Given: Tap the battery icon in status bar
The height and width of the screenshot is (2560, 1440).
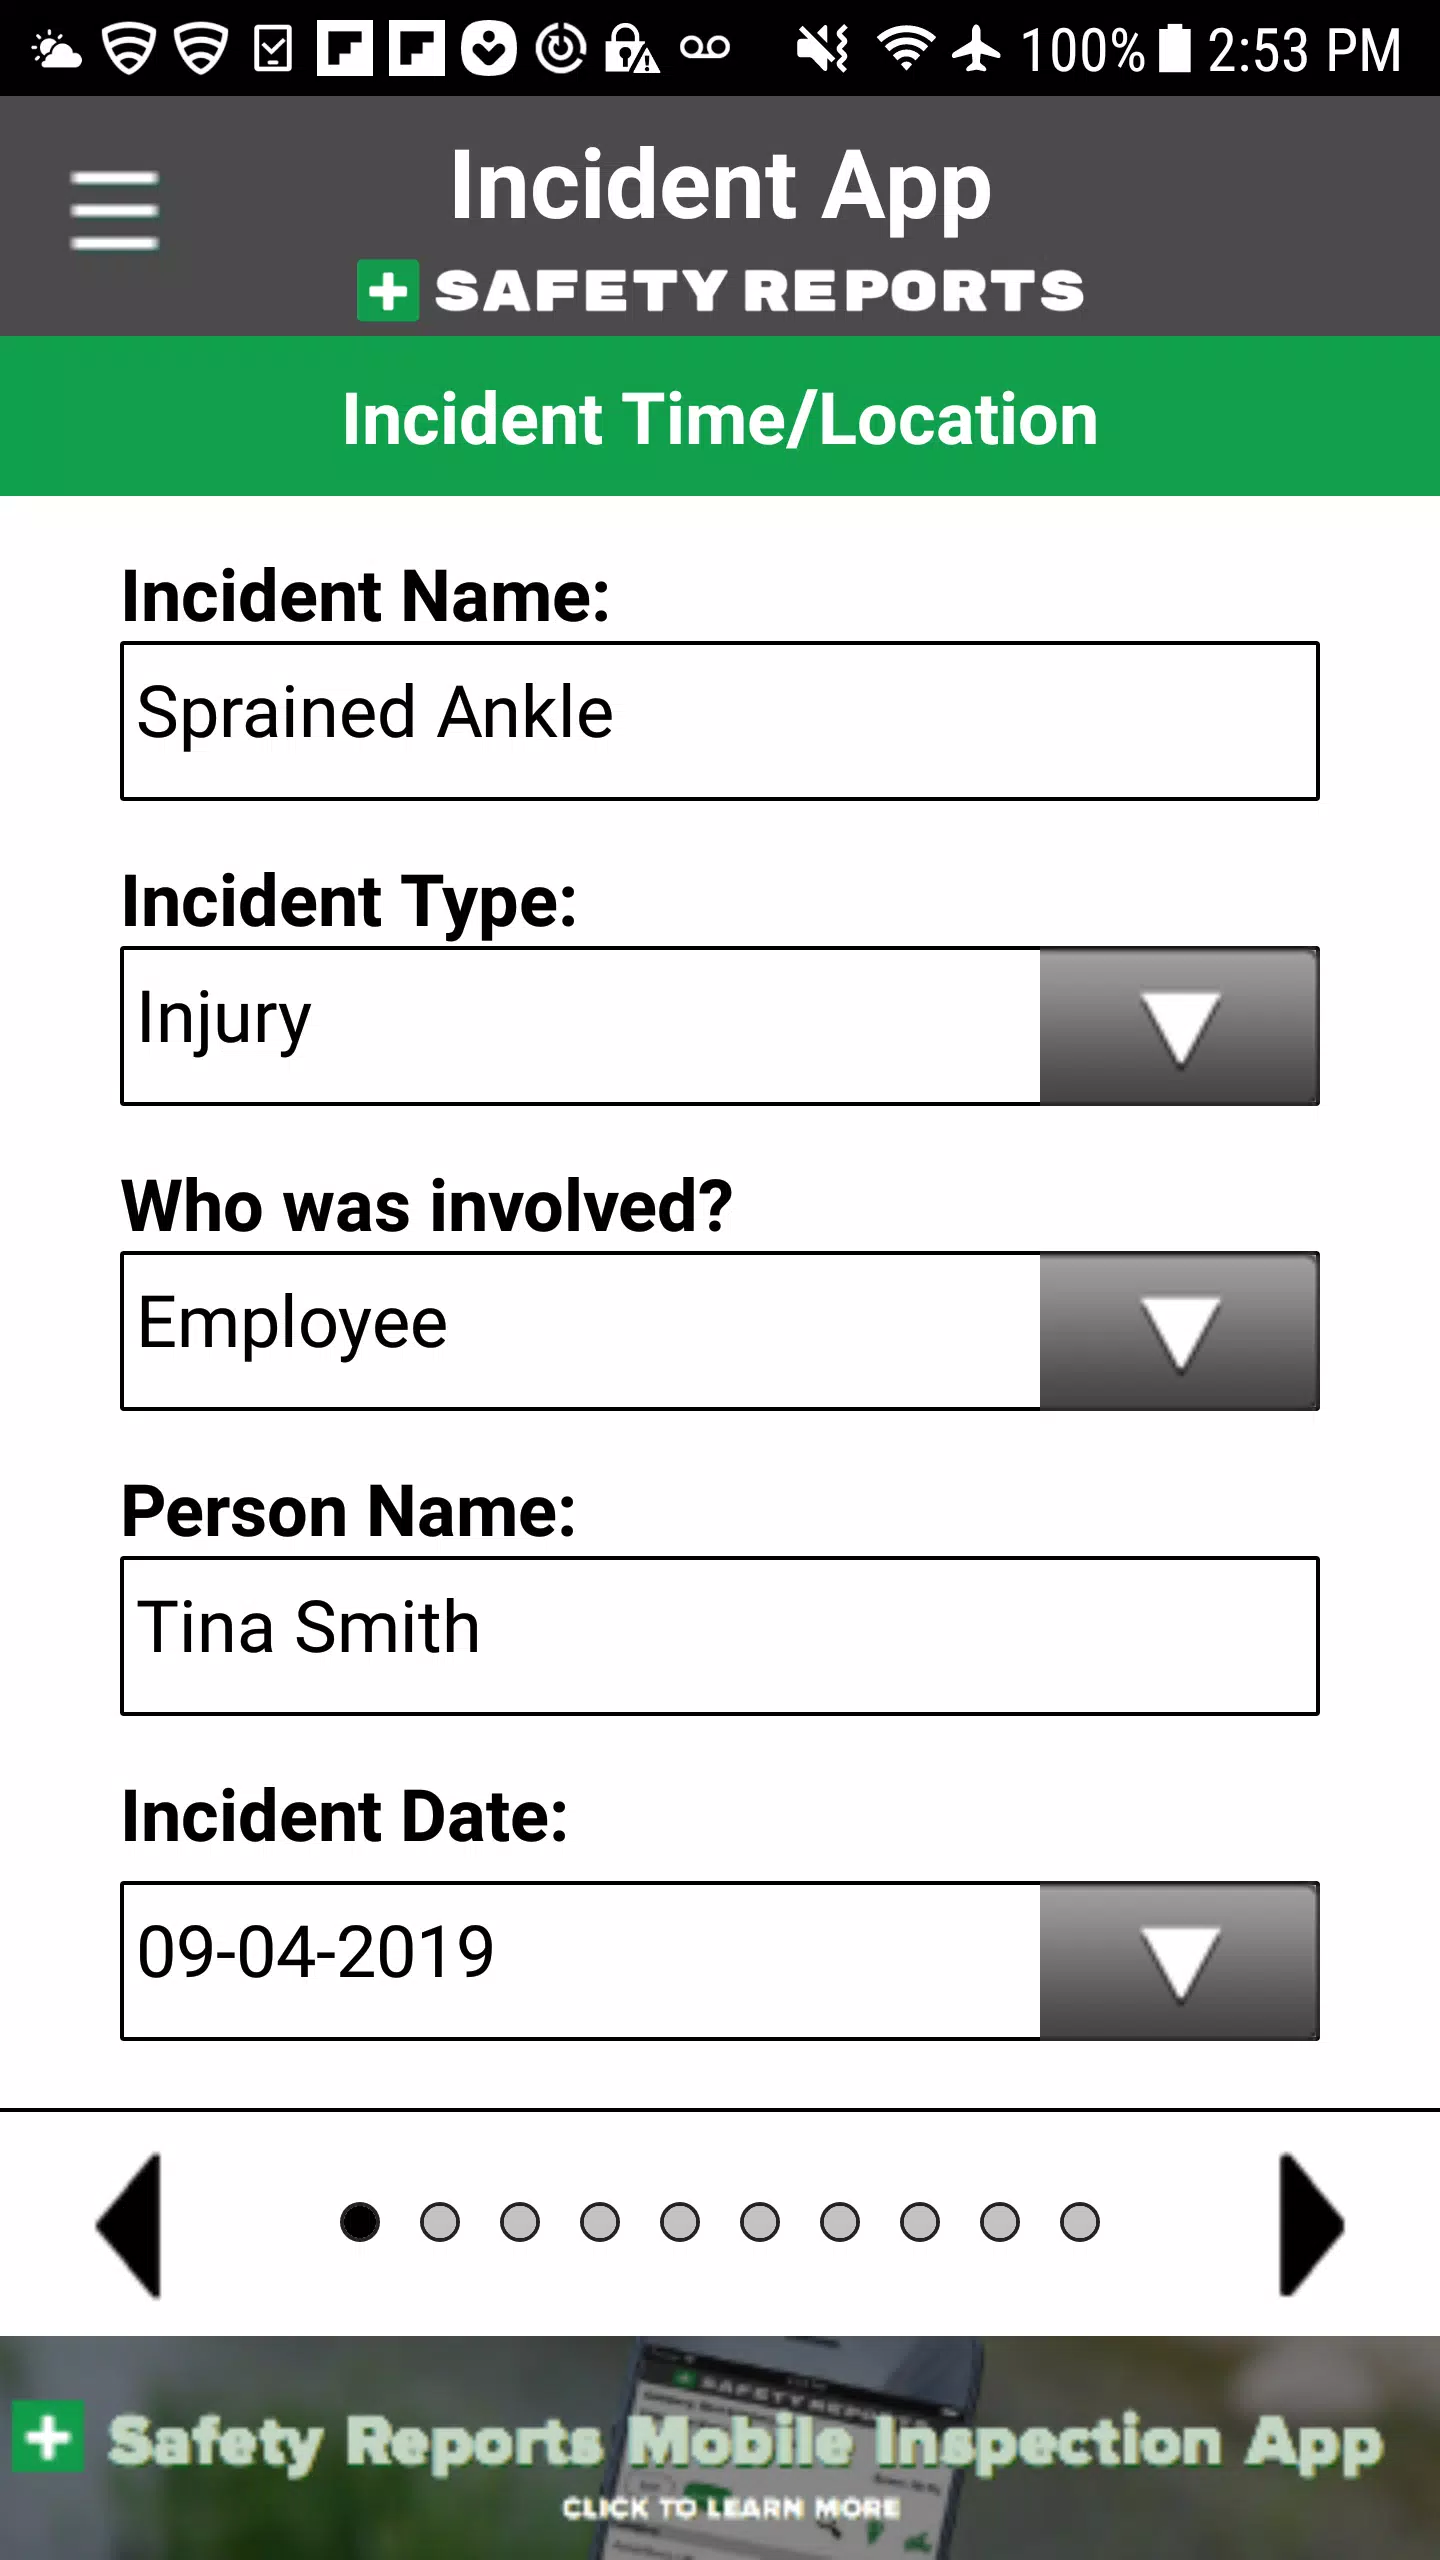Looking at the screenshot, I should click(x=1176, y=48).
